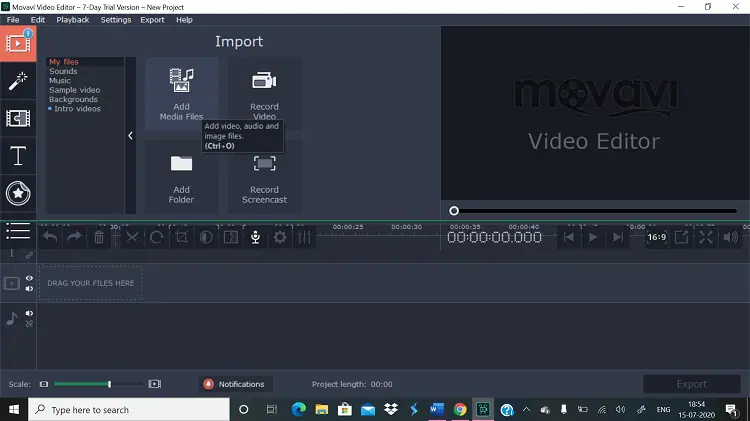Image resolution: width=750 pixels, height=421 pixels.
Task: Open Notifications
Action: 235,384
